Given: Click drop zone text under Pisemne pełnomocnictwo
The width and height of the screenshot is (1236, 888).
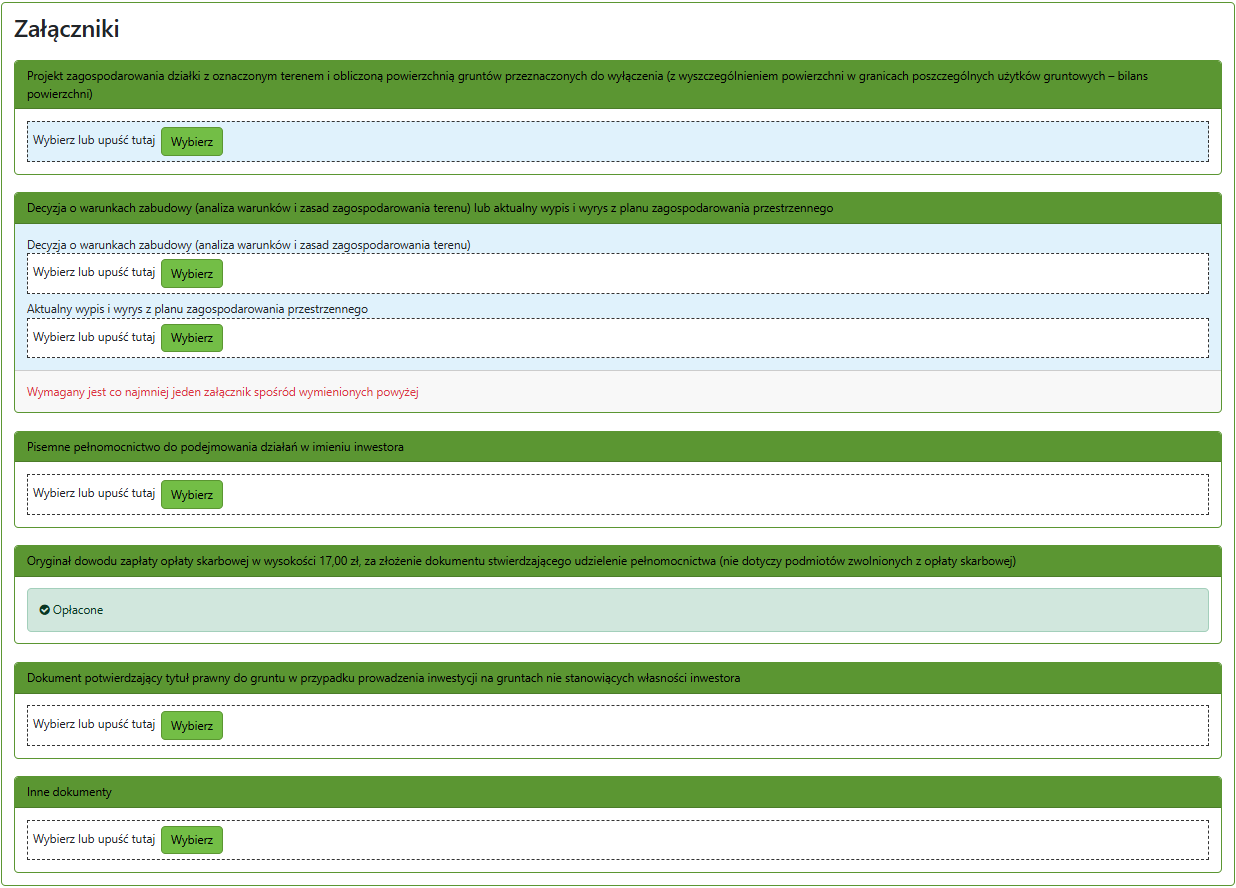Looking at the screenshot, I should (94, 493).
